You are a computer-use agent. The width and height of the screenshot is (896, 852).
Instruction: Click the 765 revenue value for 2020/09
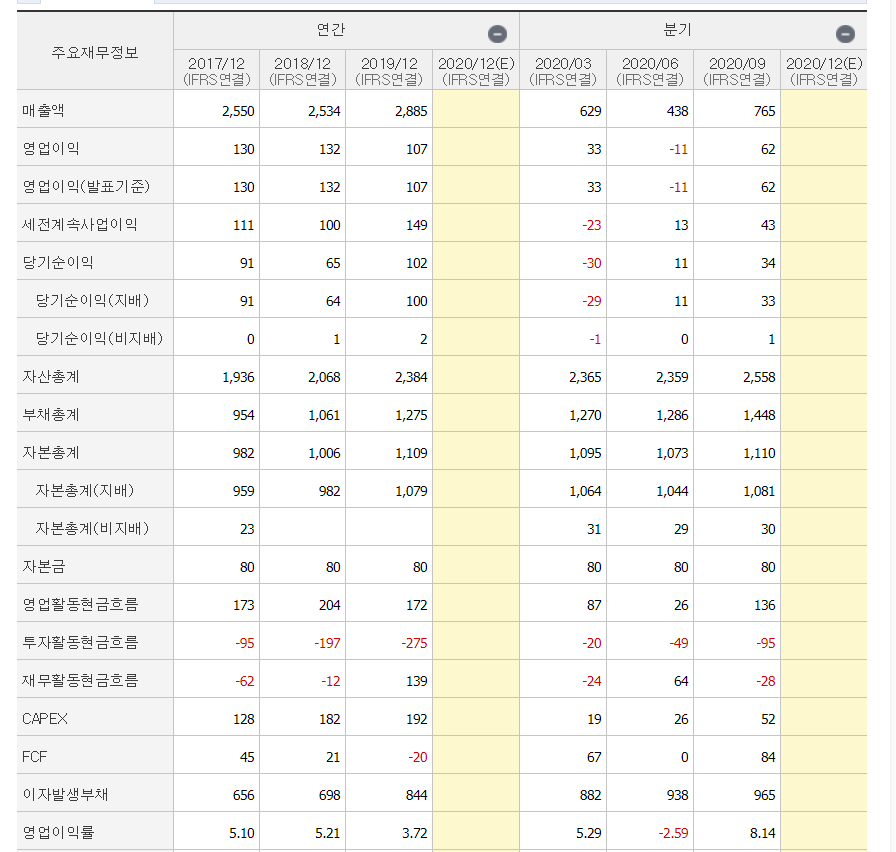coord(764,111)
